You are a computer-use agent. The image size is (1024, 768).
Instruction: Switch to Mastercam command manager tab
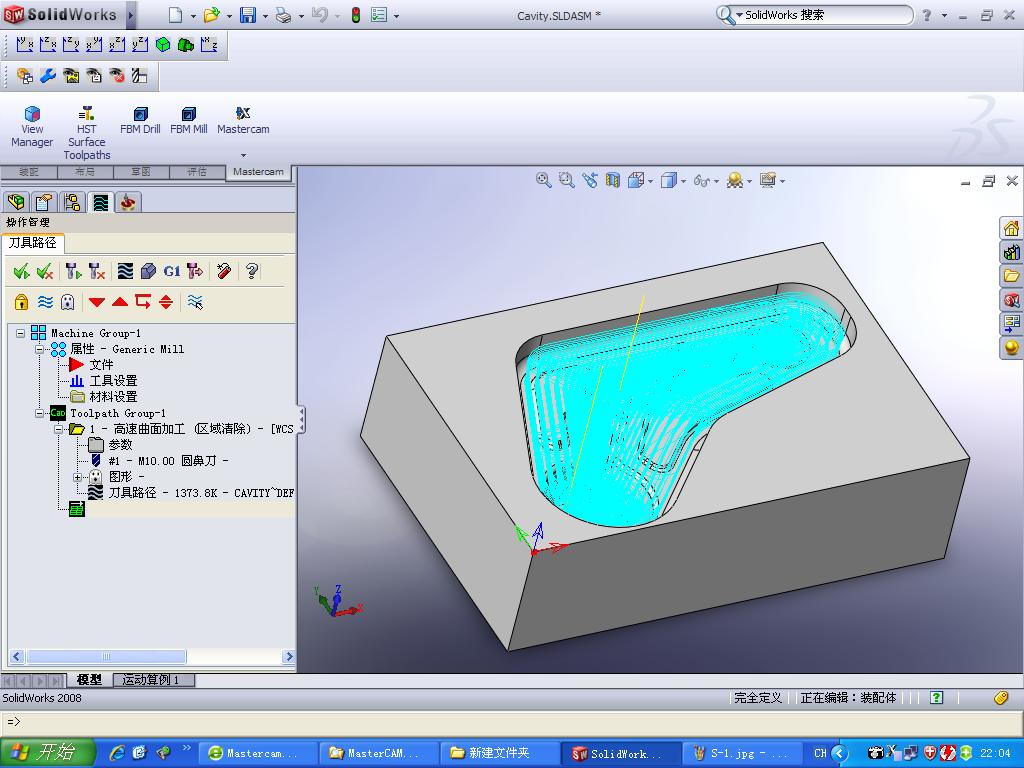click(259, 172)
